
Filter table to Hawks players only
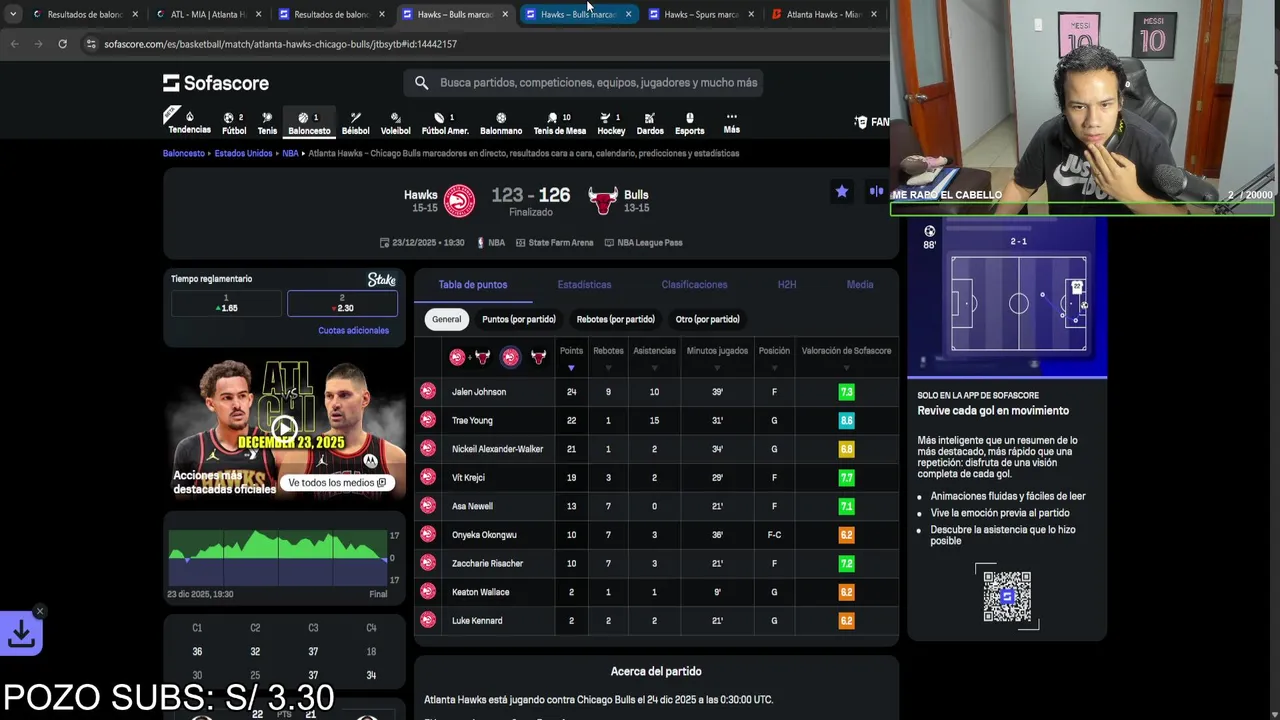click(510, 357)
